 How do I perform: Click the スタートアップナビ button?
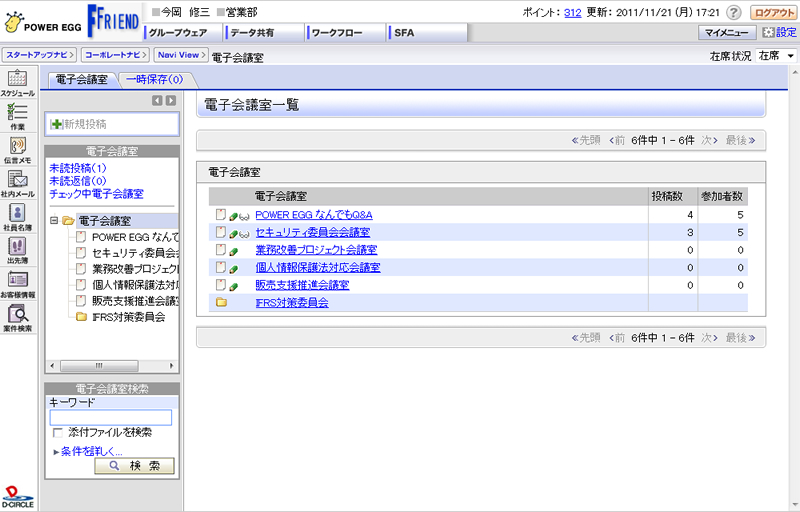(x=40, y=55)
